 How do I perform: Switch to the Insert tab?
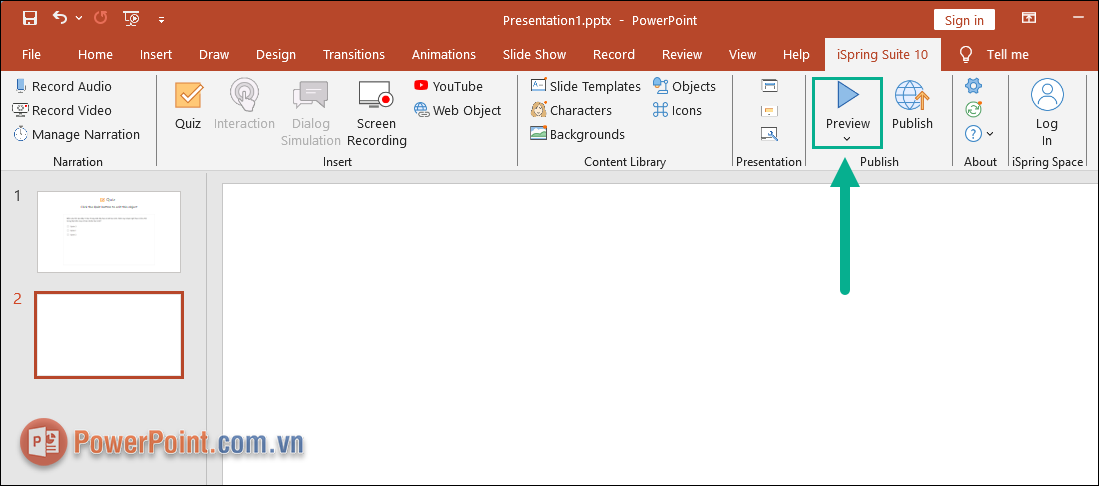coord(156,54)
